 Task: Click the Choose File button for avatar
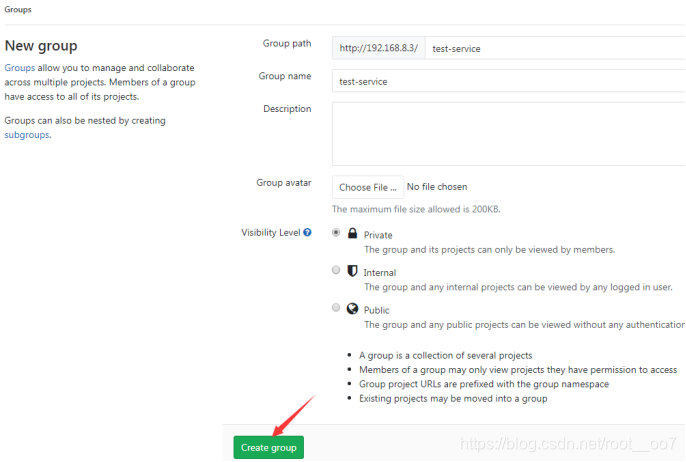(367, 187)
